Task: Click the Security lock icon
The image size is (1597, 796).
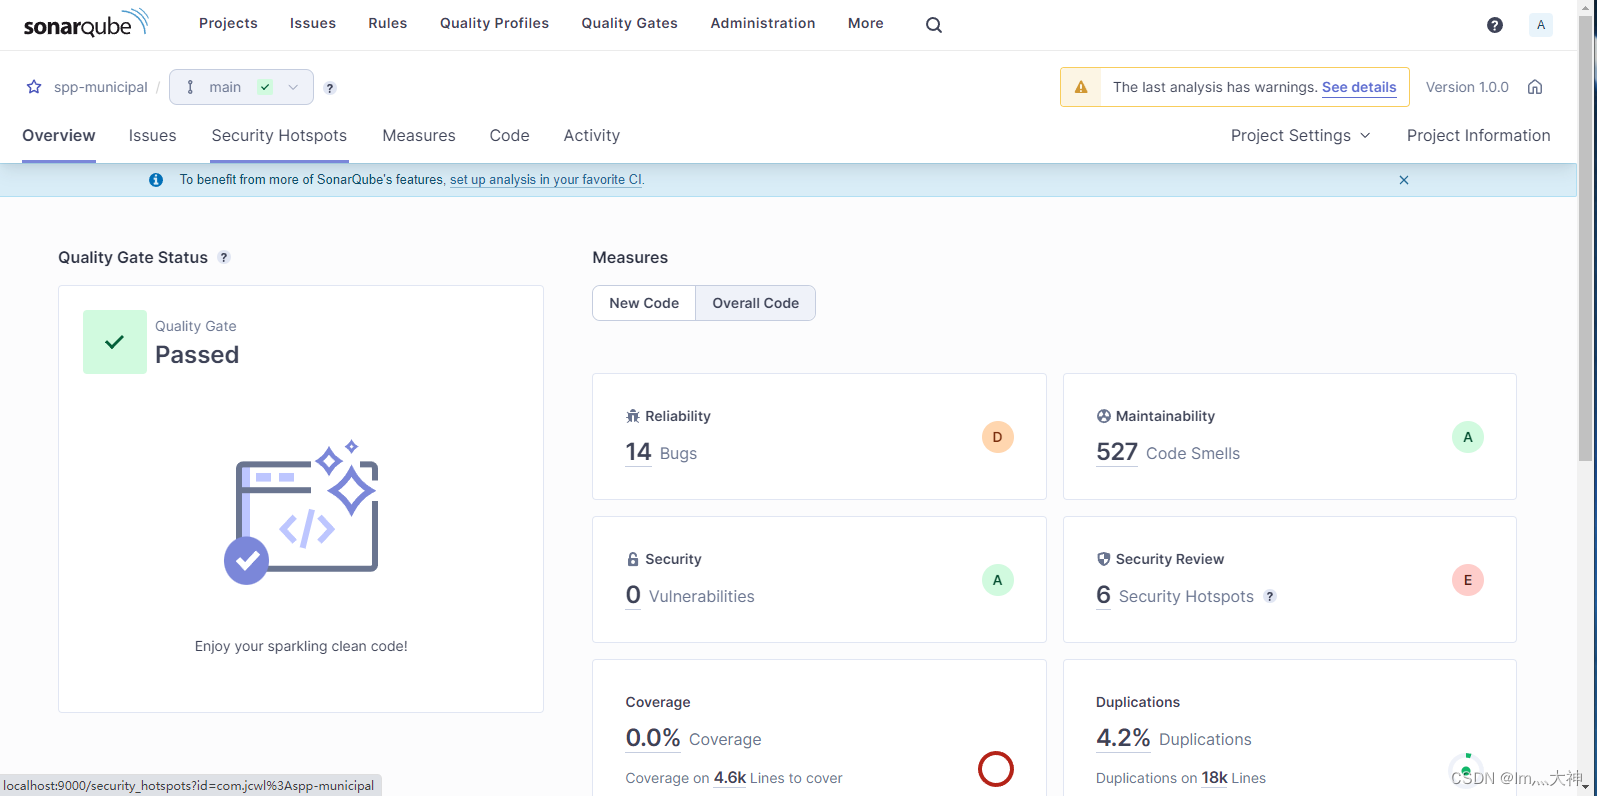Action: tap(633, 559)
